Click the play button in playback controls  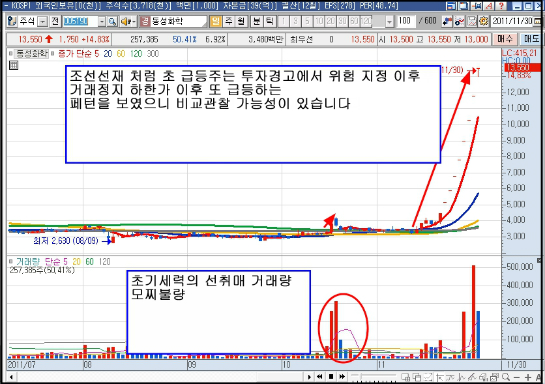click(309, 377)
